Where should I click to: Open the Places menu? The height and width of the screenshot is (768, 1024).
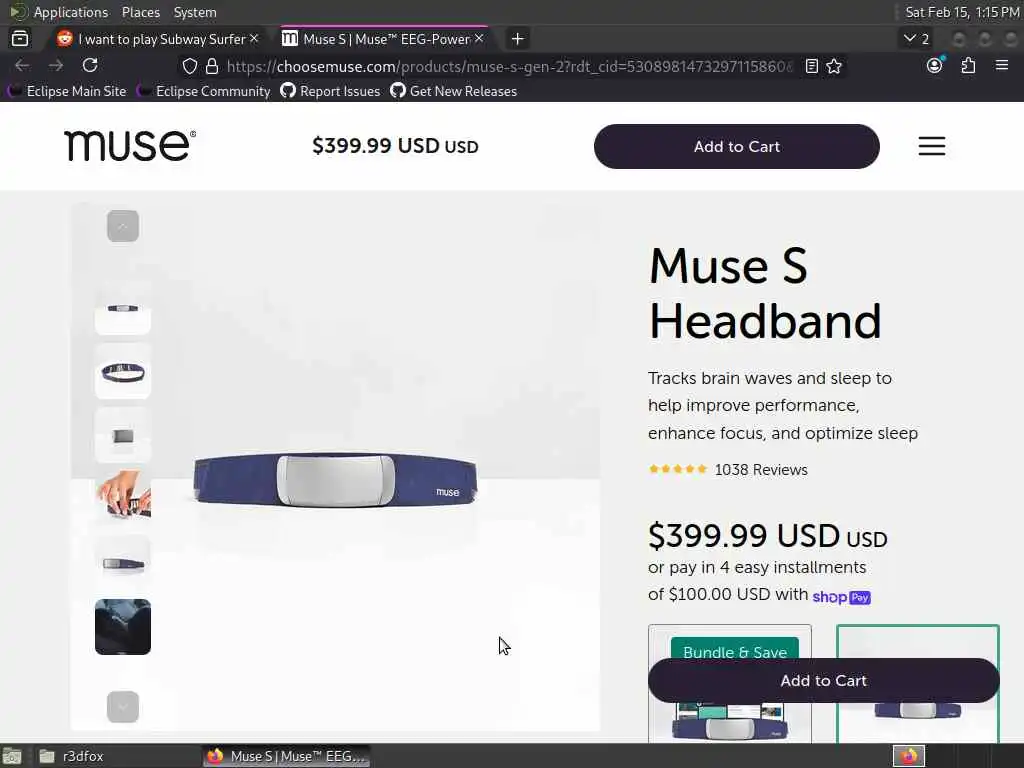[140, 12]
